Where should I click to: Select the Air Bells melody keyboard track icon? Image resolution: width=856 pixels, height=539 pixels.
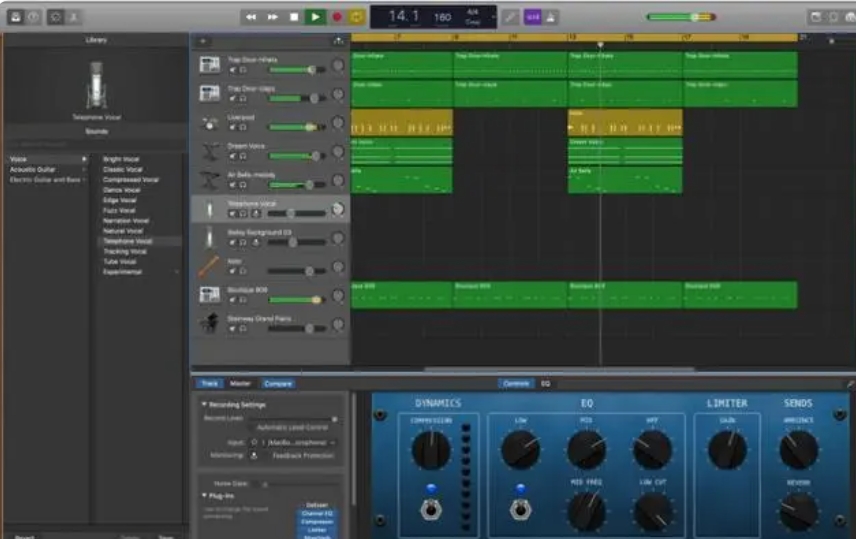(x=210, y=180)
